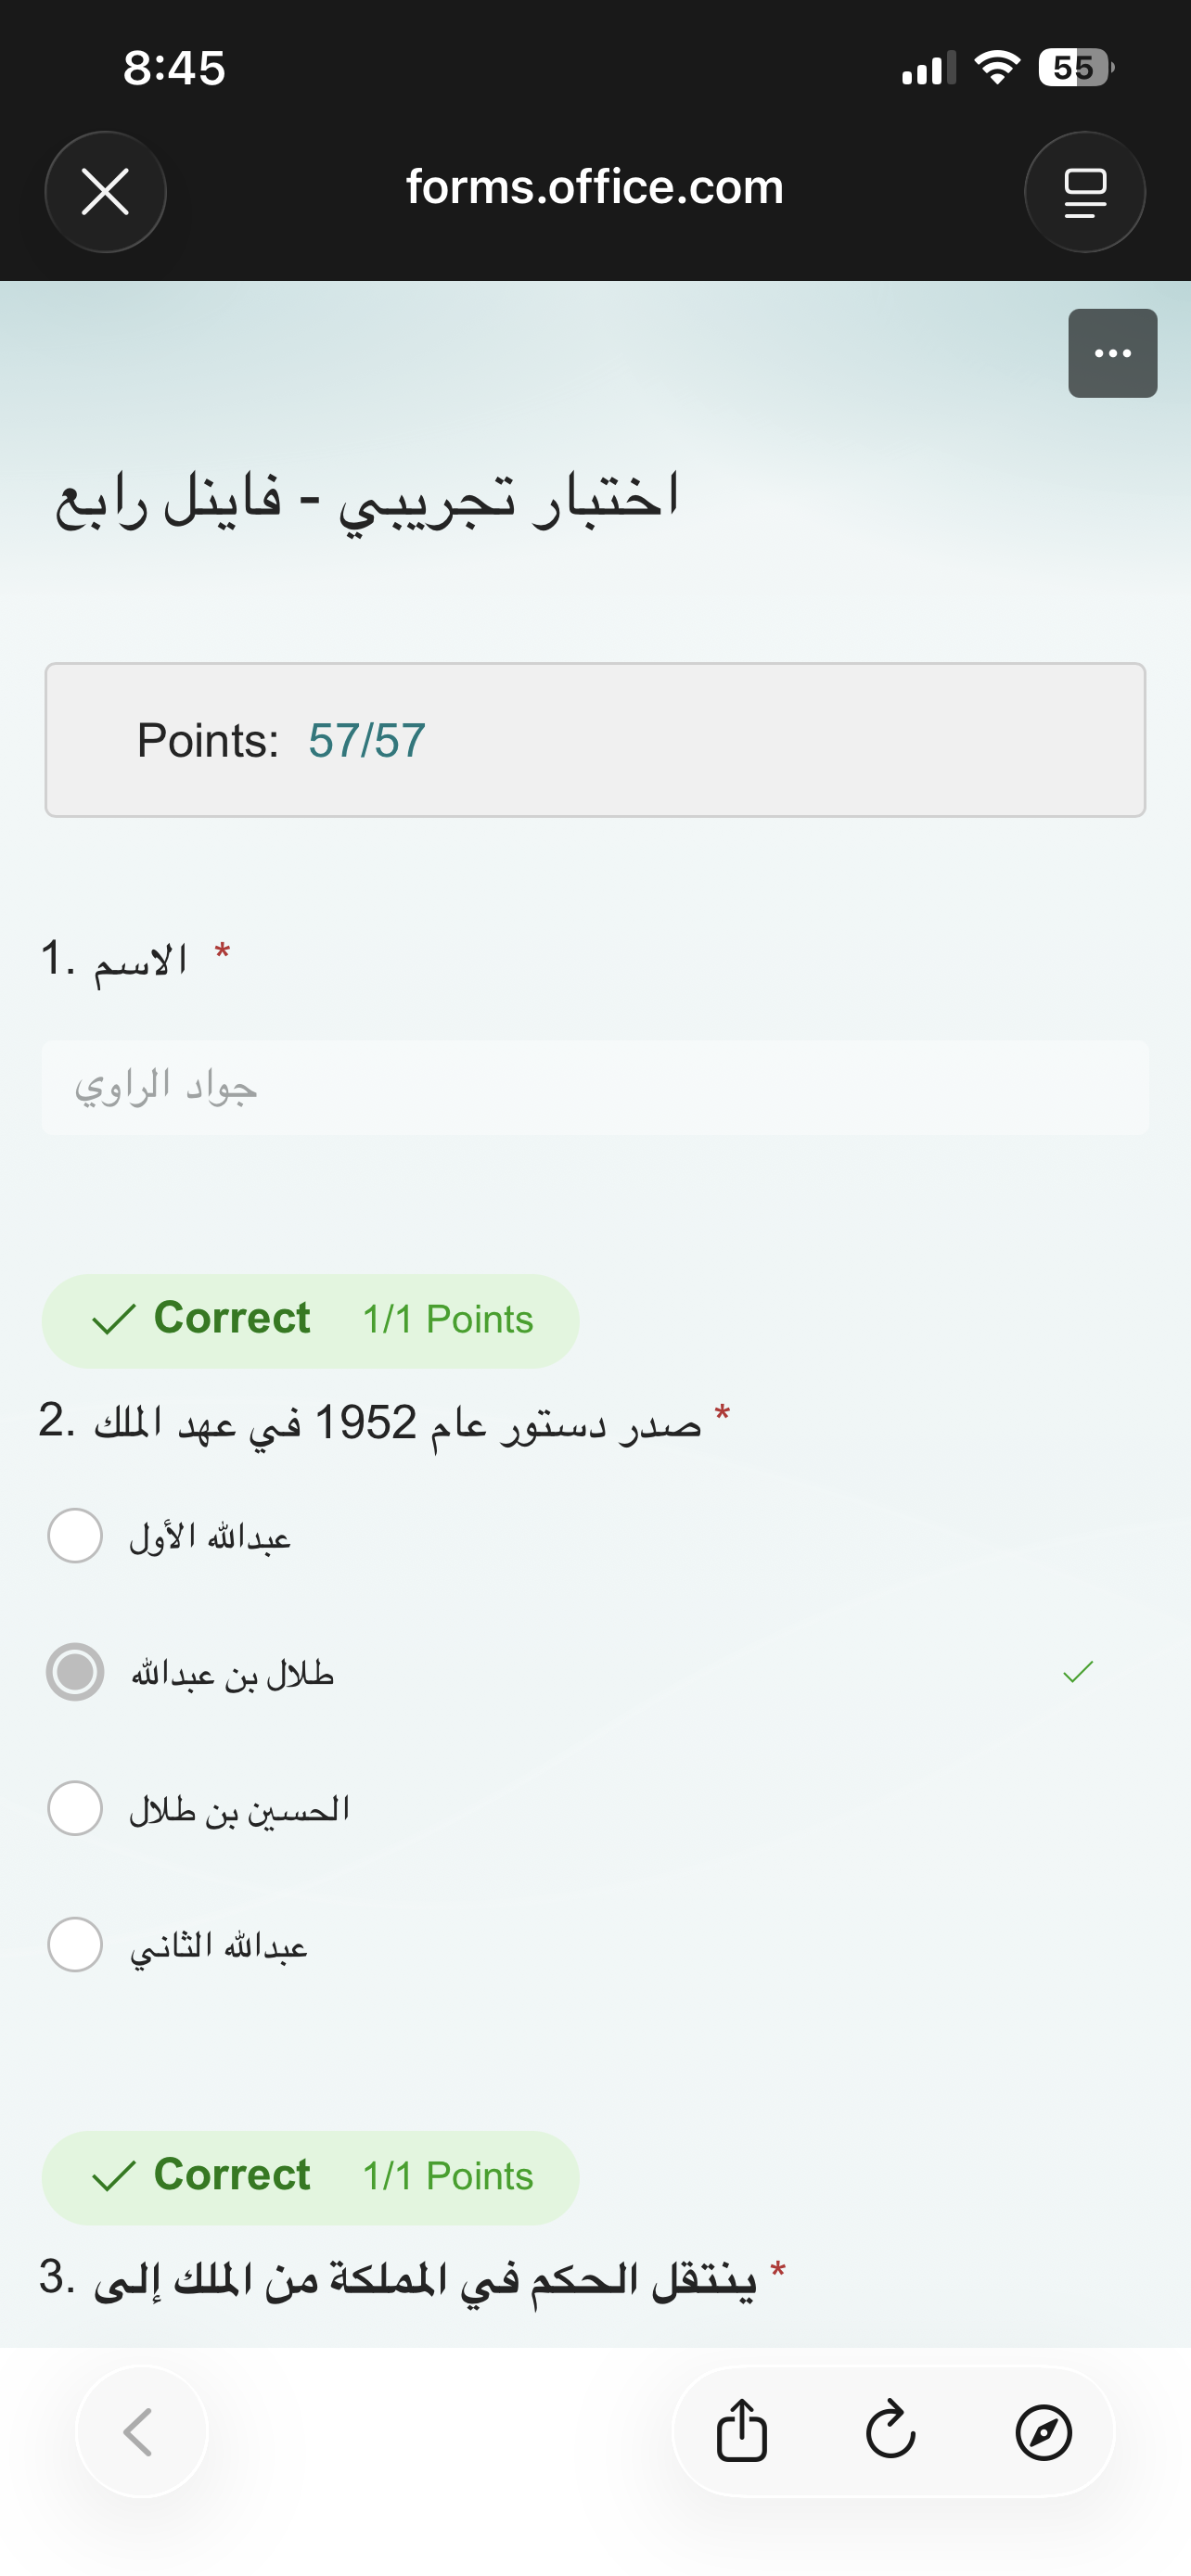Tap the Points 57/57 score box
The height and width of the screenshot is (2576, 1191).
(594, 740)
